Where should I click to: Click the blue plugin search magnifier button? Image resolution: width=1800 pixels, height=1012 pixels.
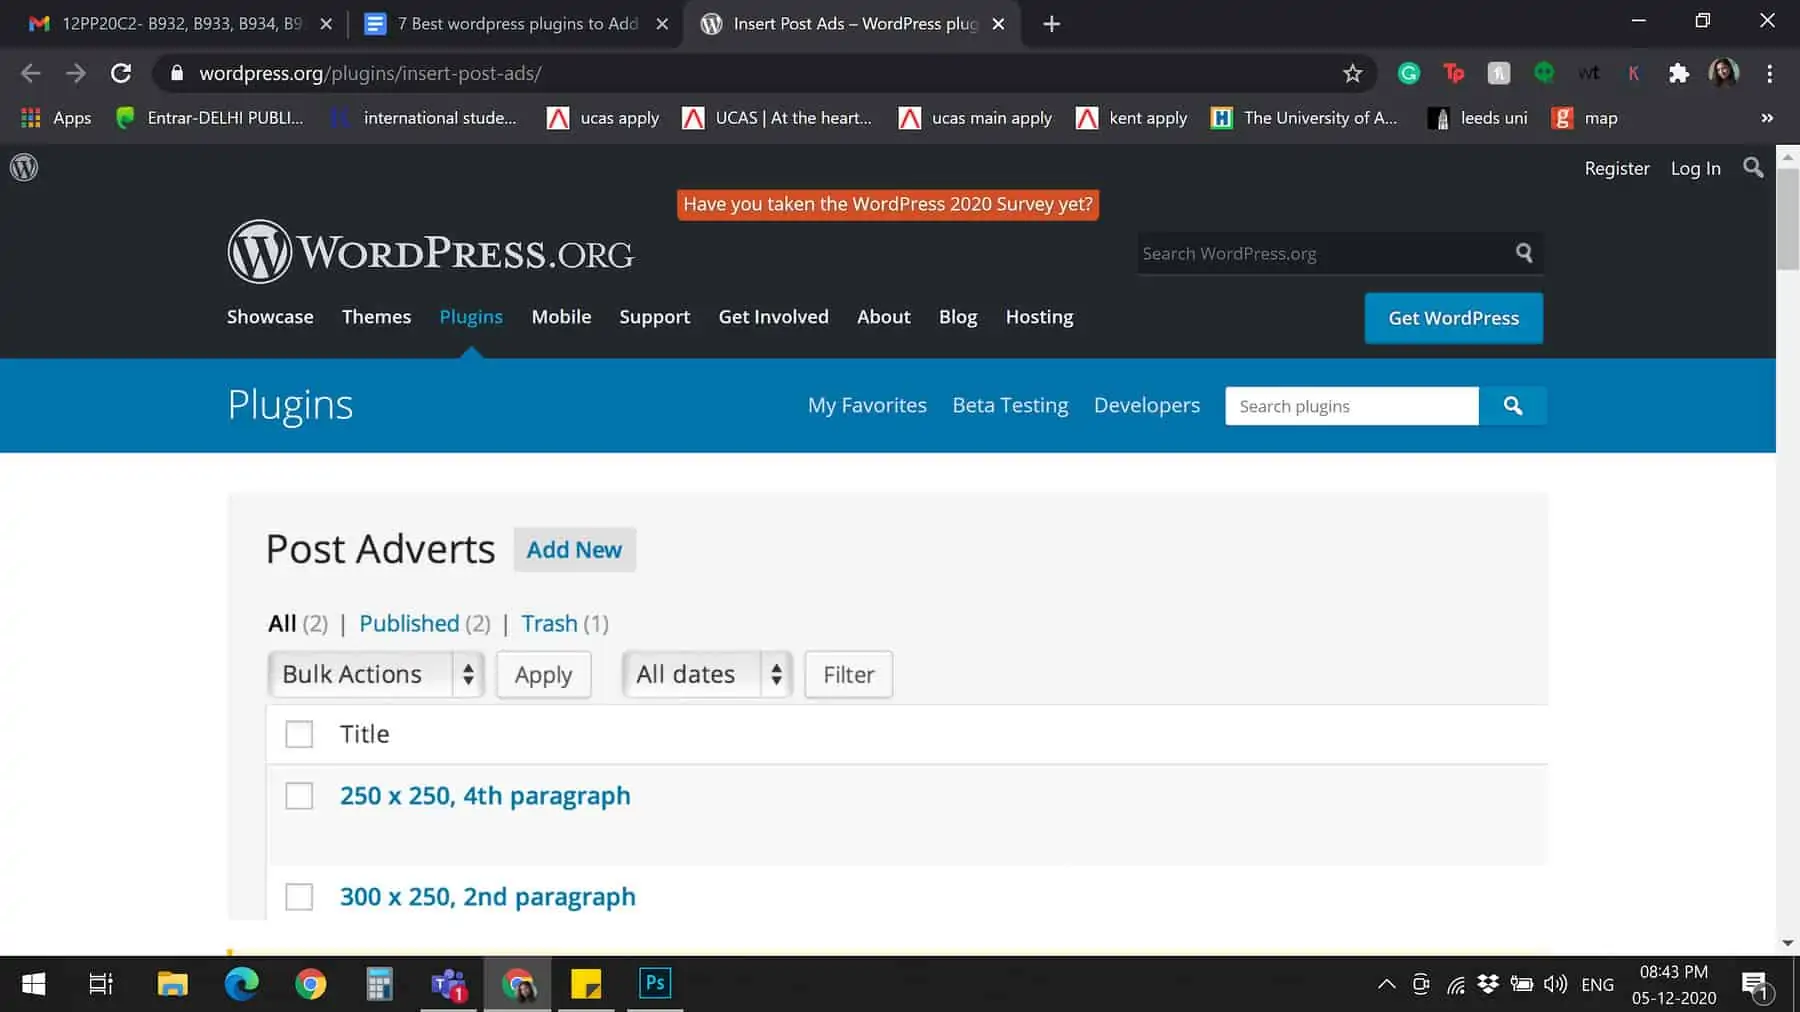pyautogui.click(x=1513, y=406)
